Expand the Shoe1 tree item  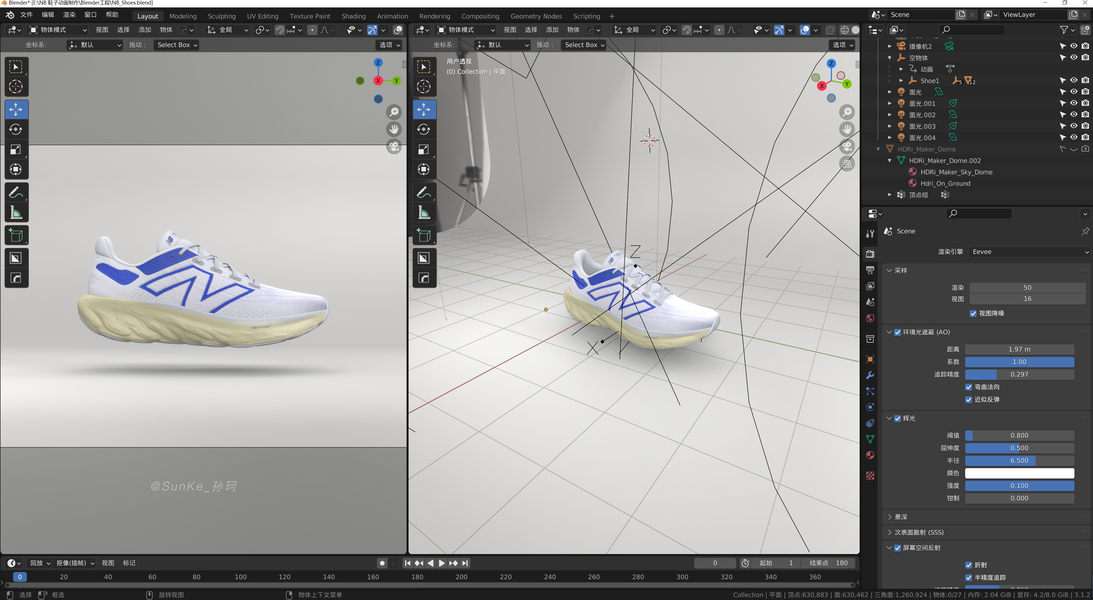coord(901,81)
